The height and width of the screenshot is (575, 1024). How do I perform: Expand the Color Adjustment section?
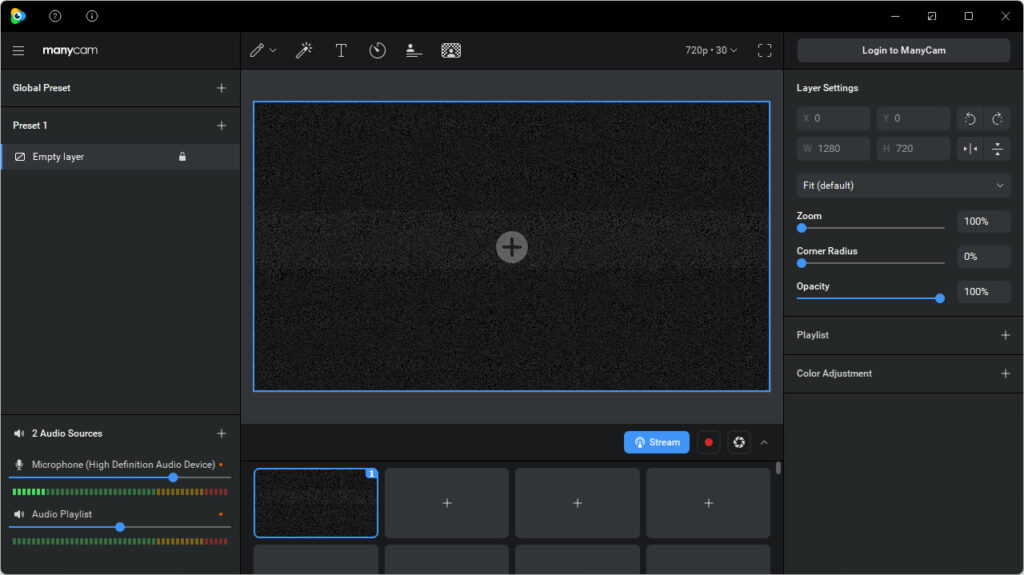coord(1005,374)
